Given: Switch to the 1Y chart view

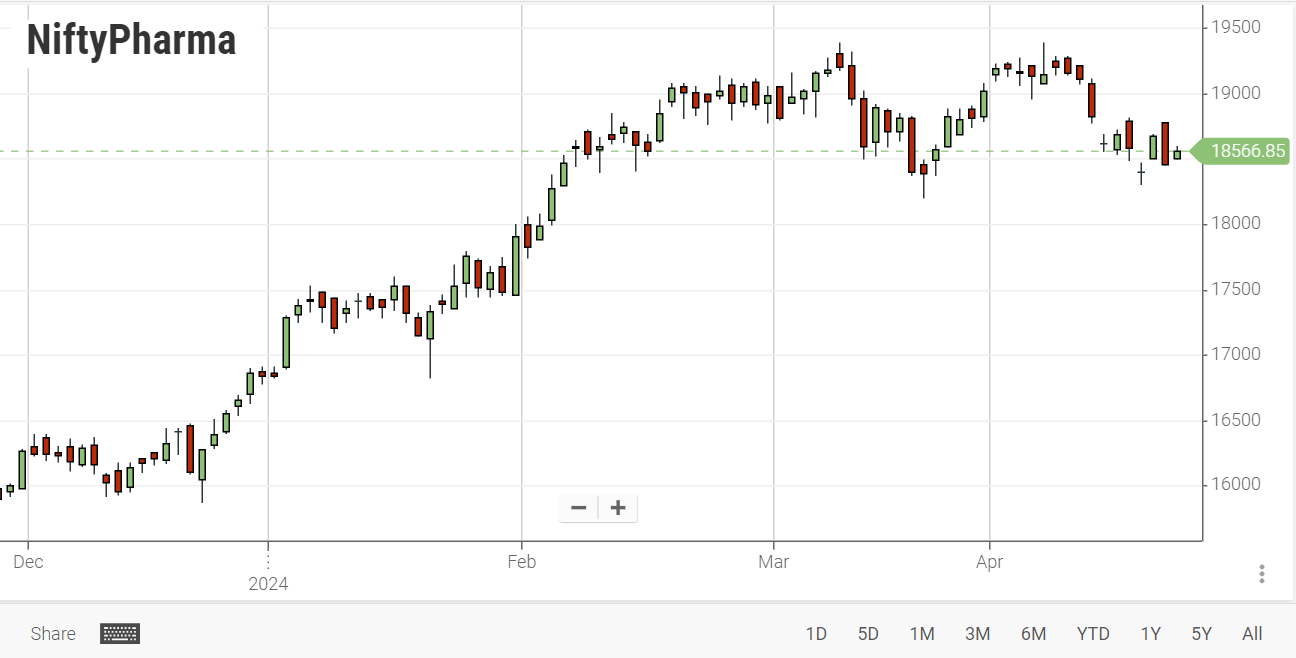Looking at the screenshot, I should (1150, 633).
